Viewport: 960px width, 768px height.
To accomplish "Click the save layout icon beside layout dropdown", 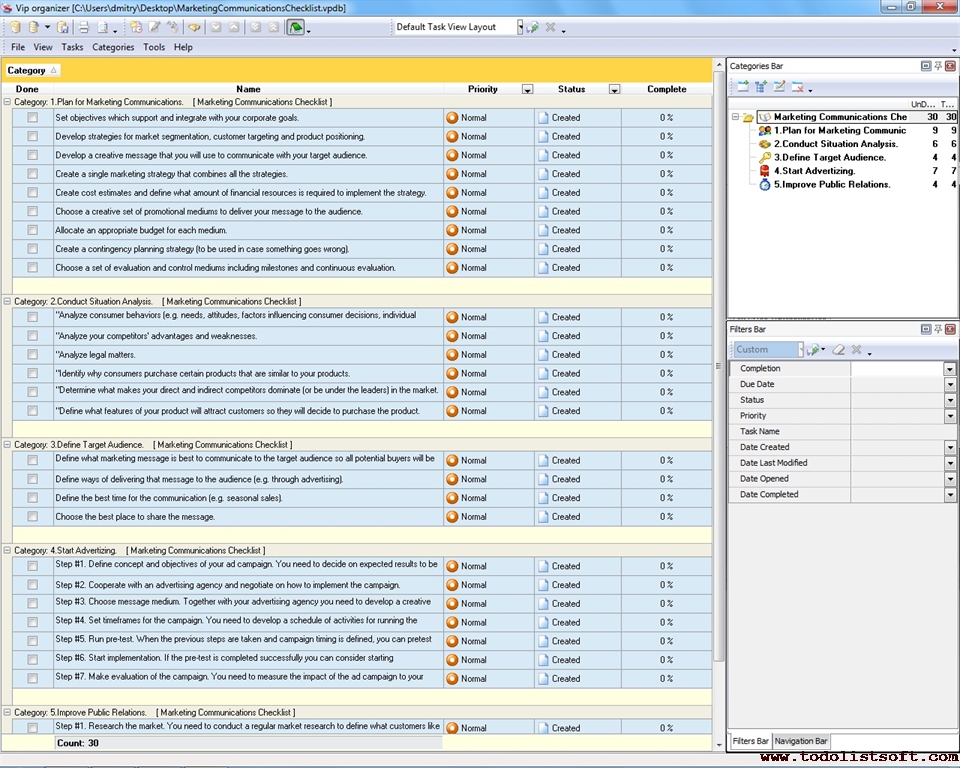I will click(x=532, y=27).
